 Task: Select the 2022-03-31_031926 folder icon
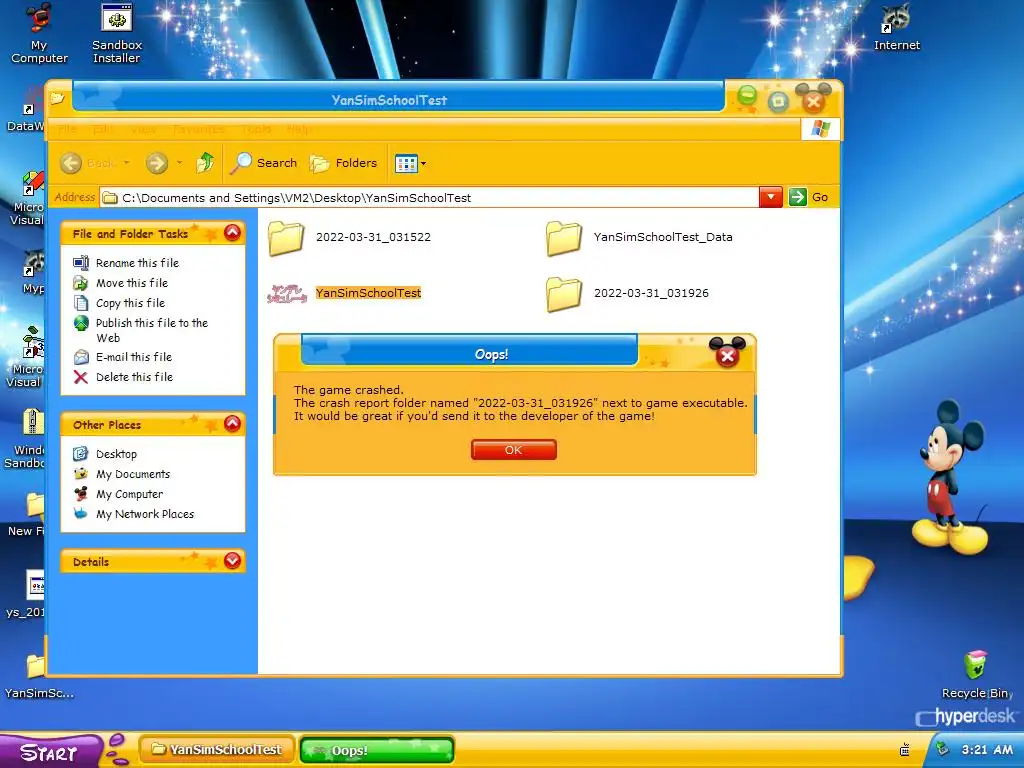(x=564, y=294)
